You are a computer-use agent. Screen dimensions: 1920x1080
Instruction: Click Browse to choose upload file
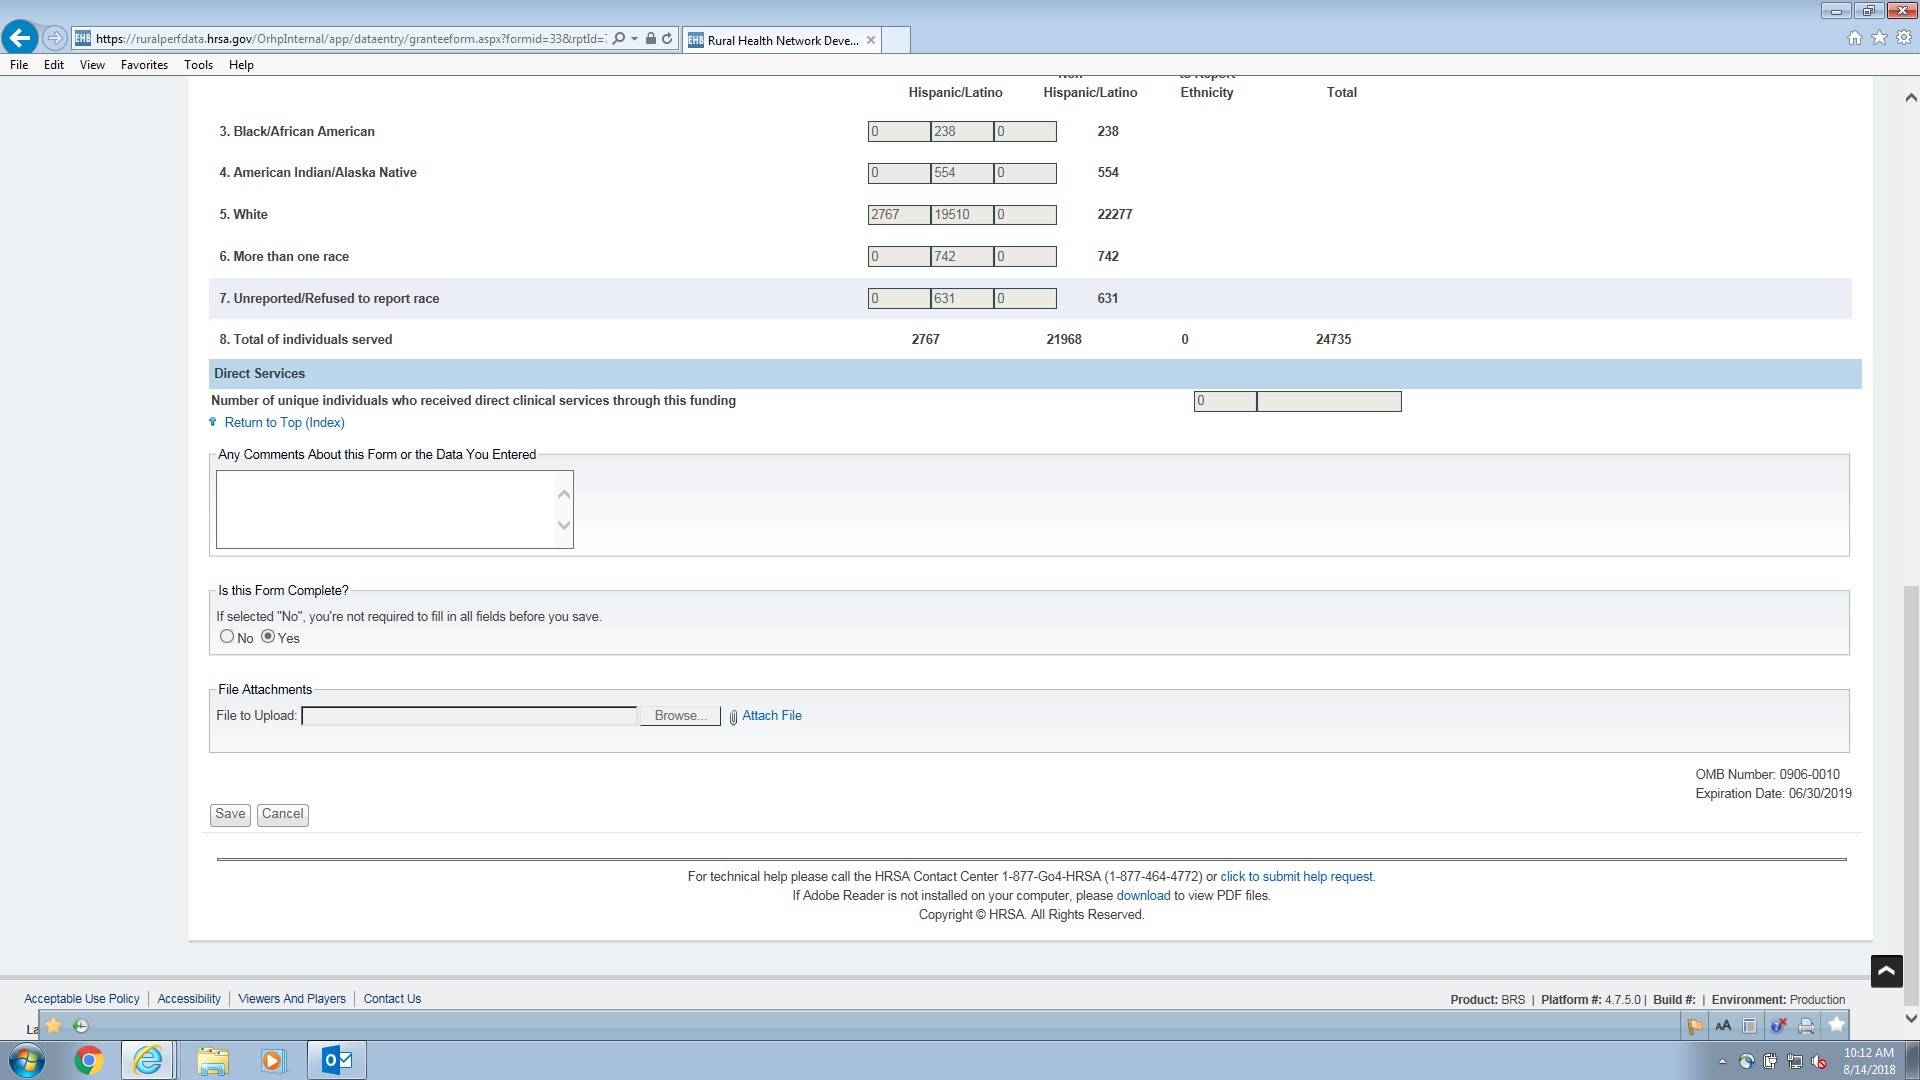click(680, 716)
